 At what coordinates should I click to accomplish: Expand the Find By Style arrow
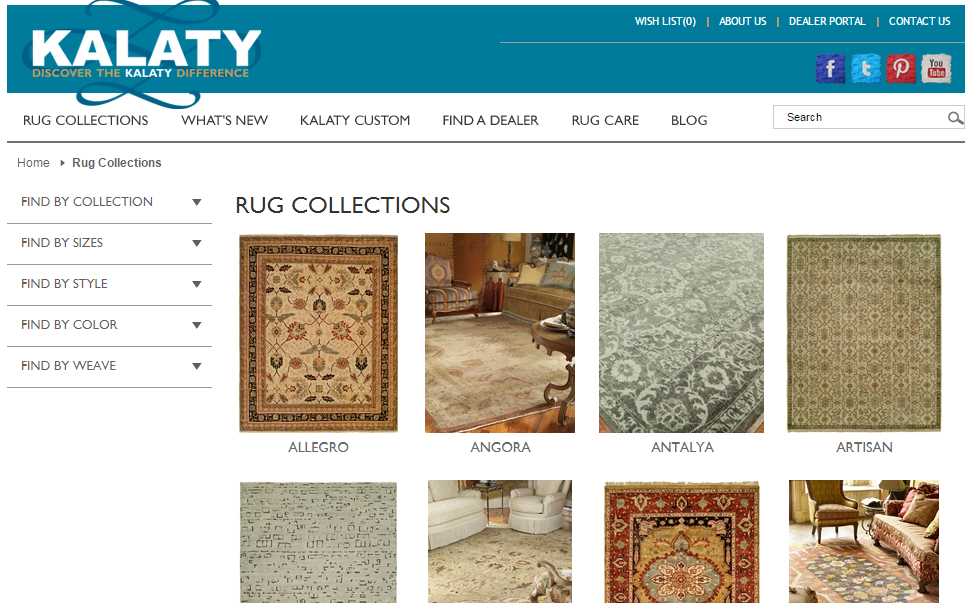click(x=196, y=284)
